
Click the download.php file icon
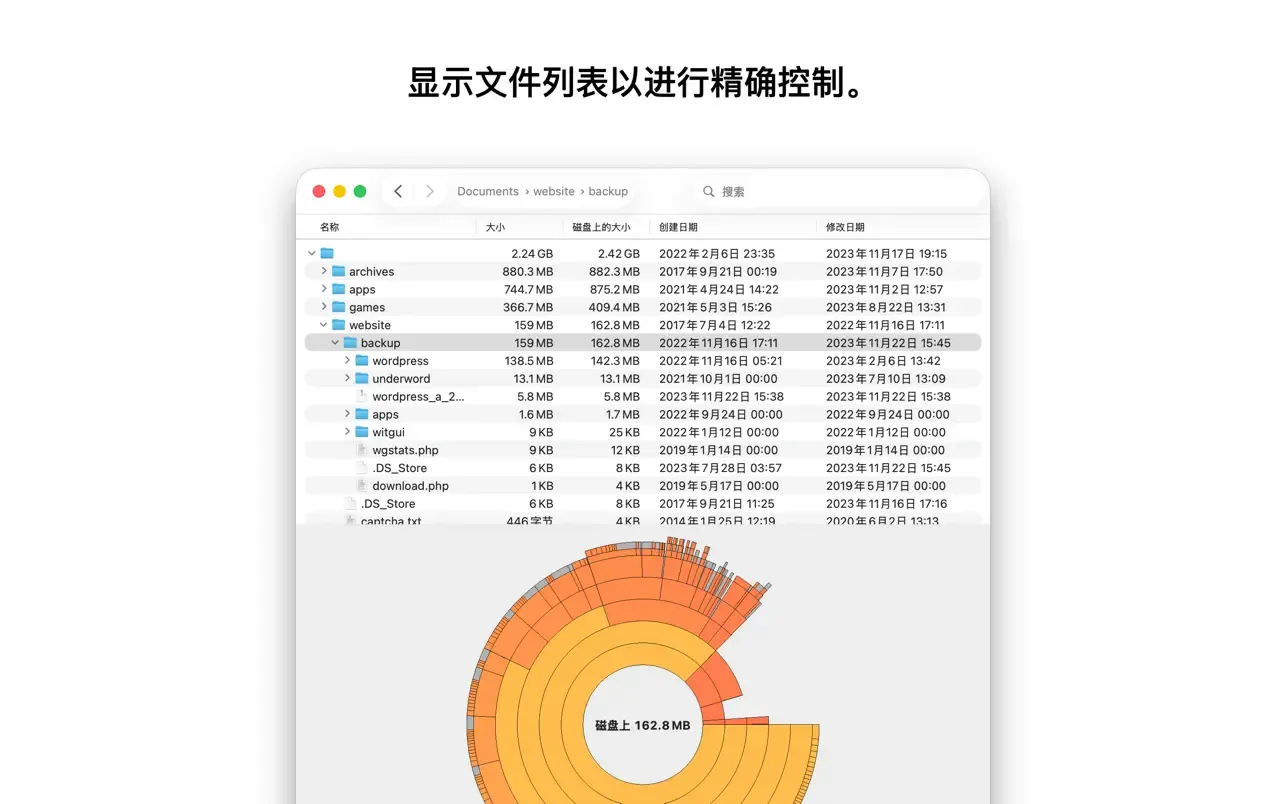[x=362, y=486]
